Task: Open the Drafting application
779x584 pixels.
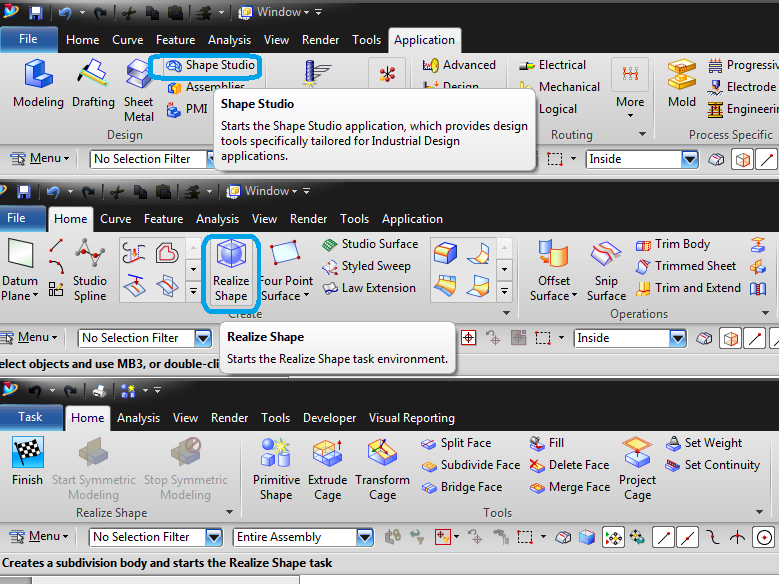Action: [x=93, y=83]
